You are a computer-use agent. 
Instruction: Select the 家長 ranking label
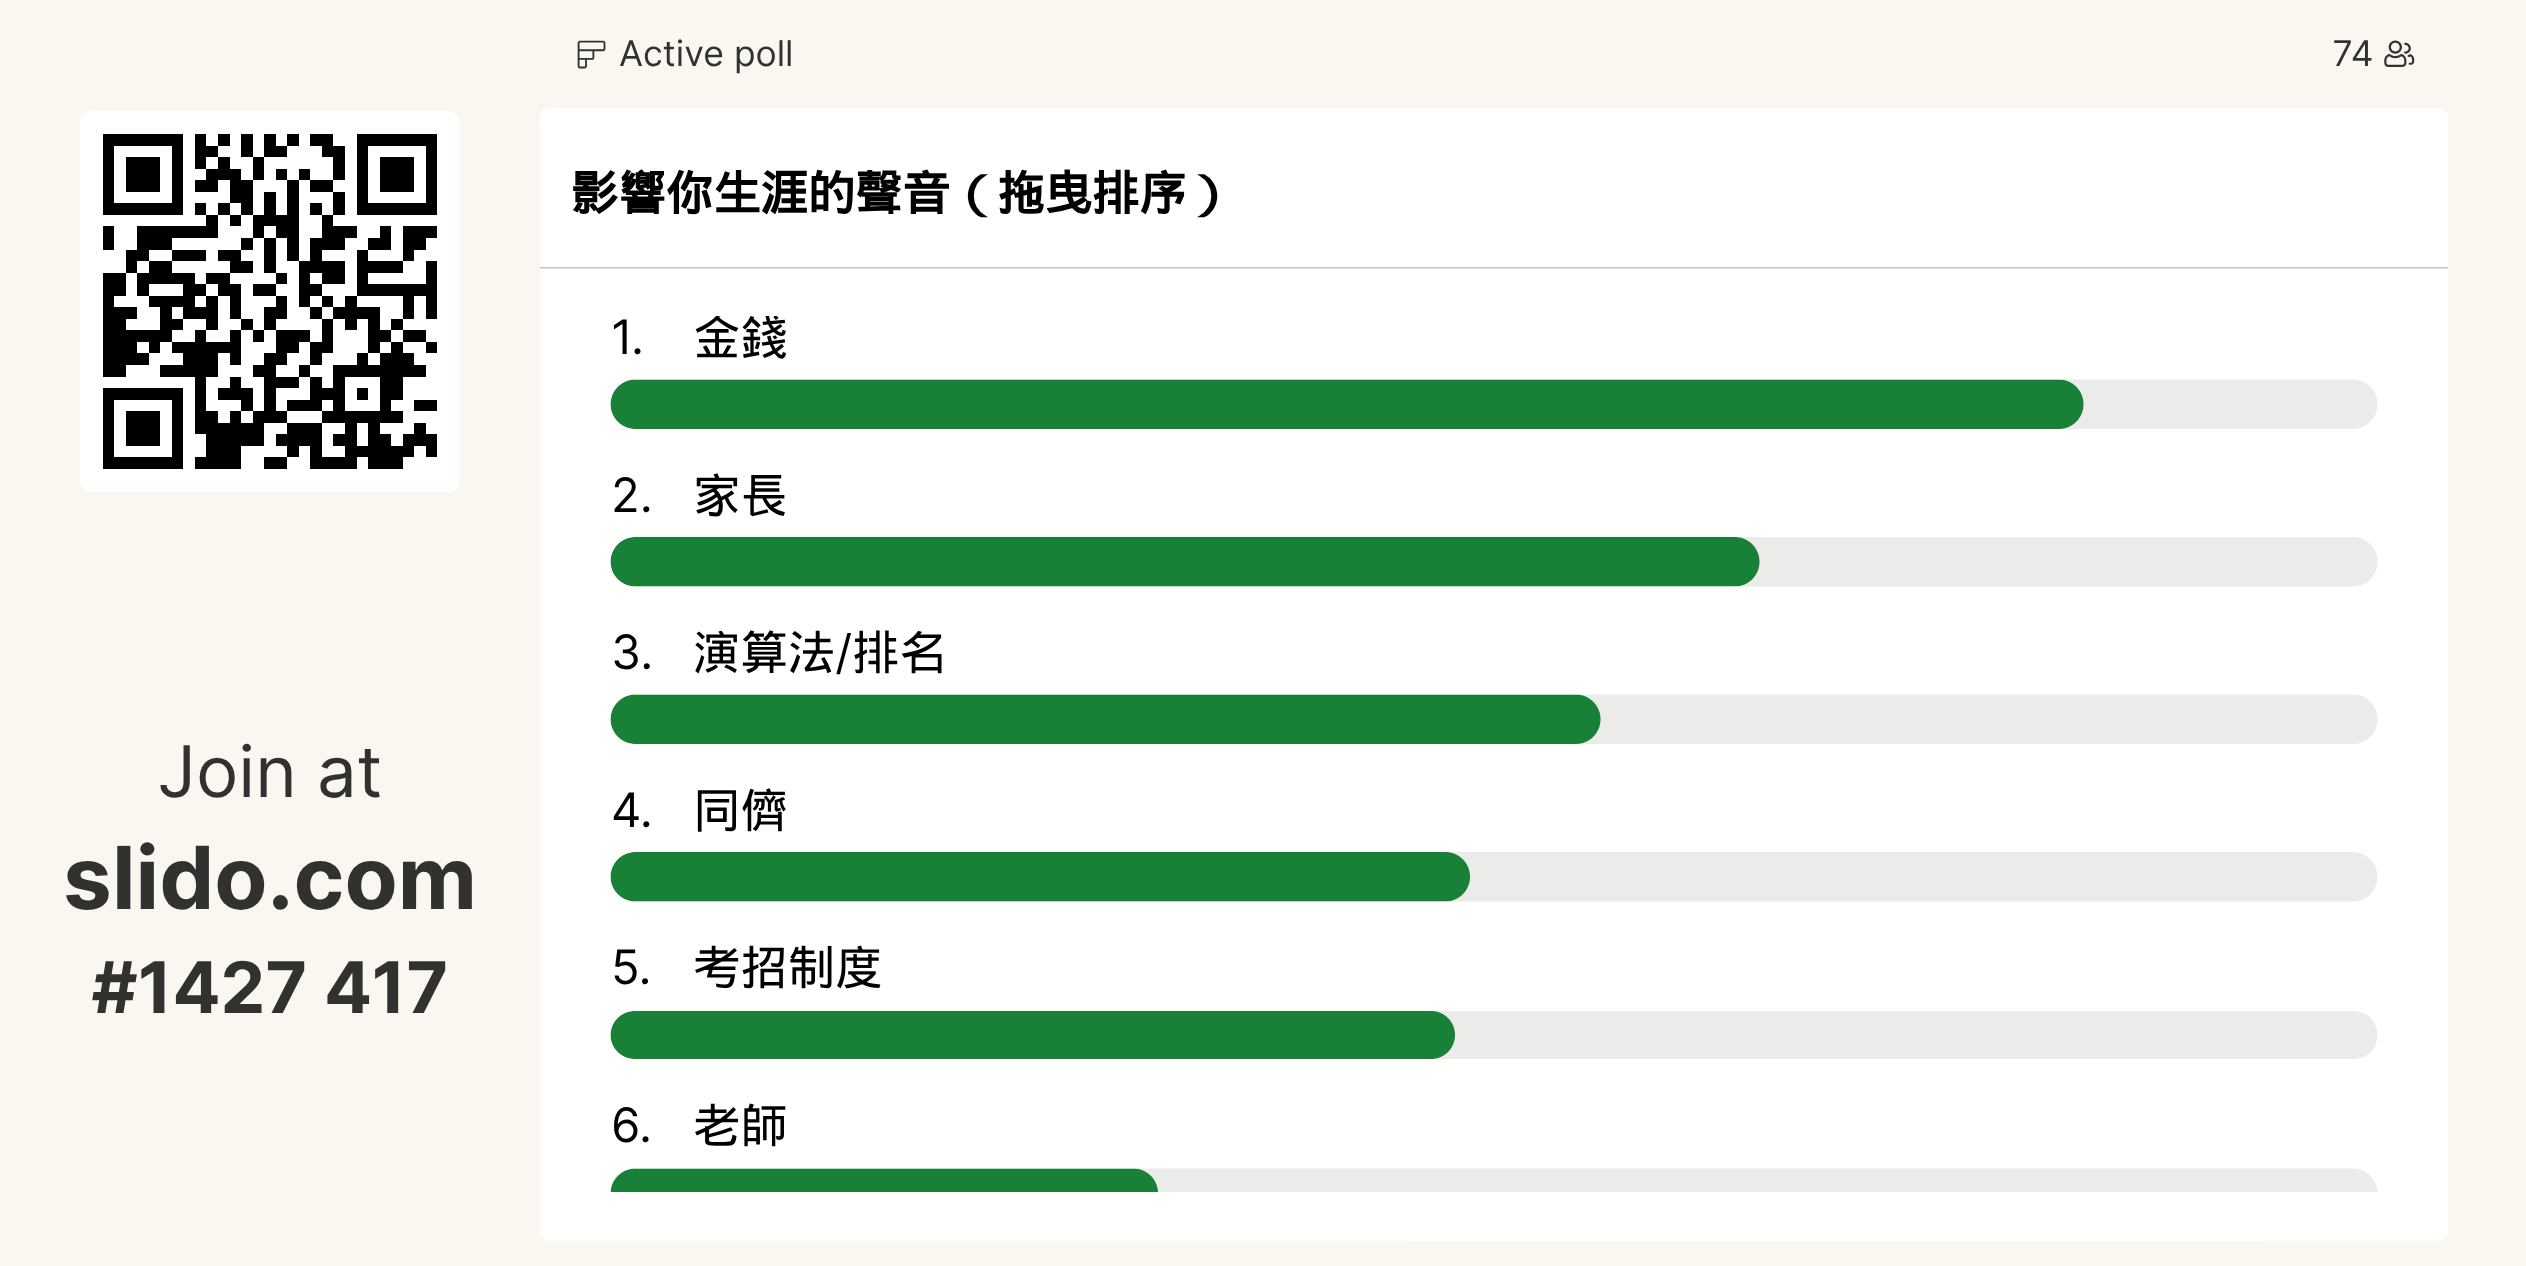click(740, 496)
